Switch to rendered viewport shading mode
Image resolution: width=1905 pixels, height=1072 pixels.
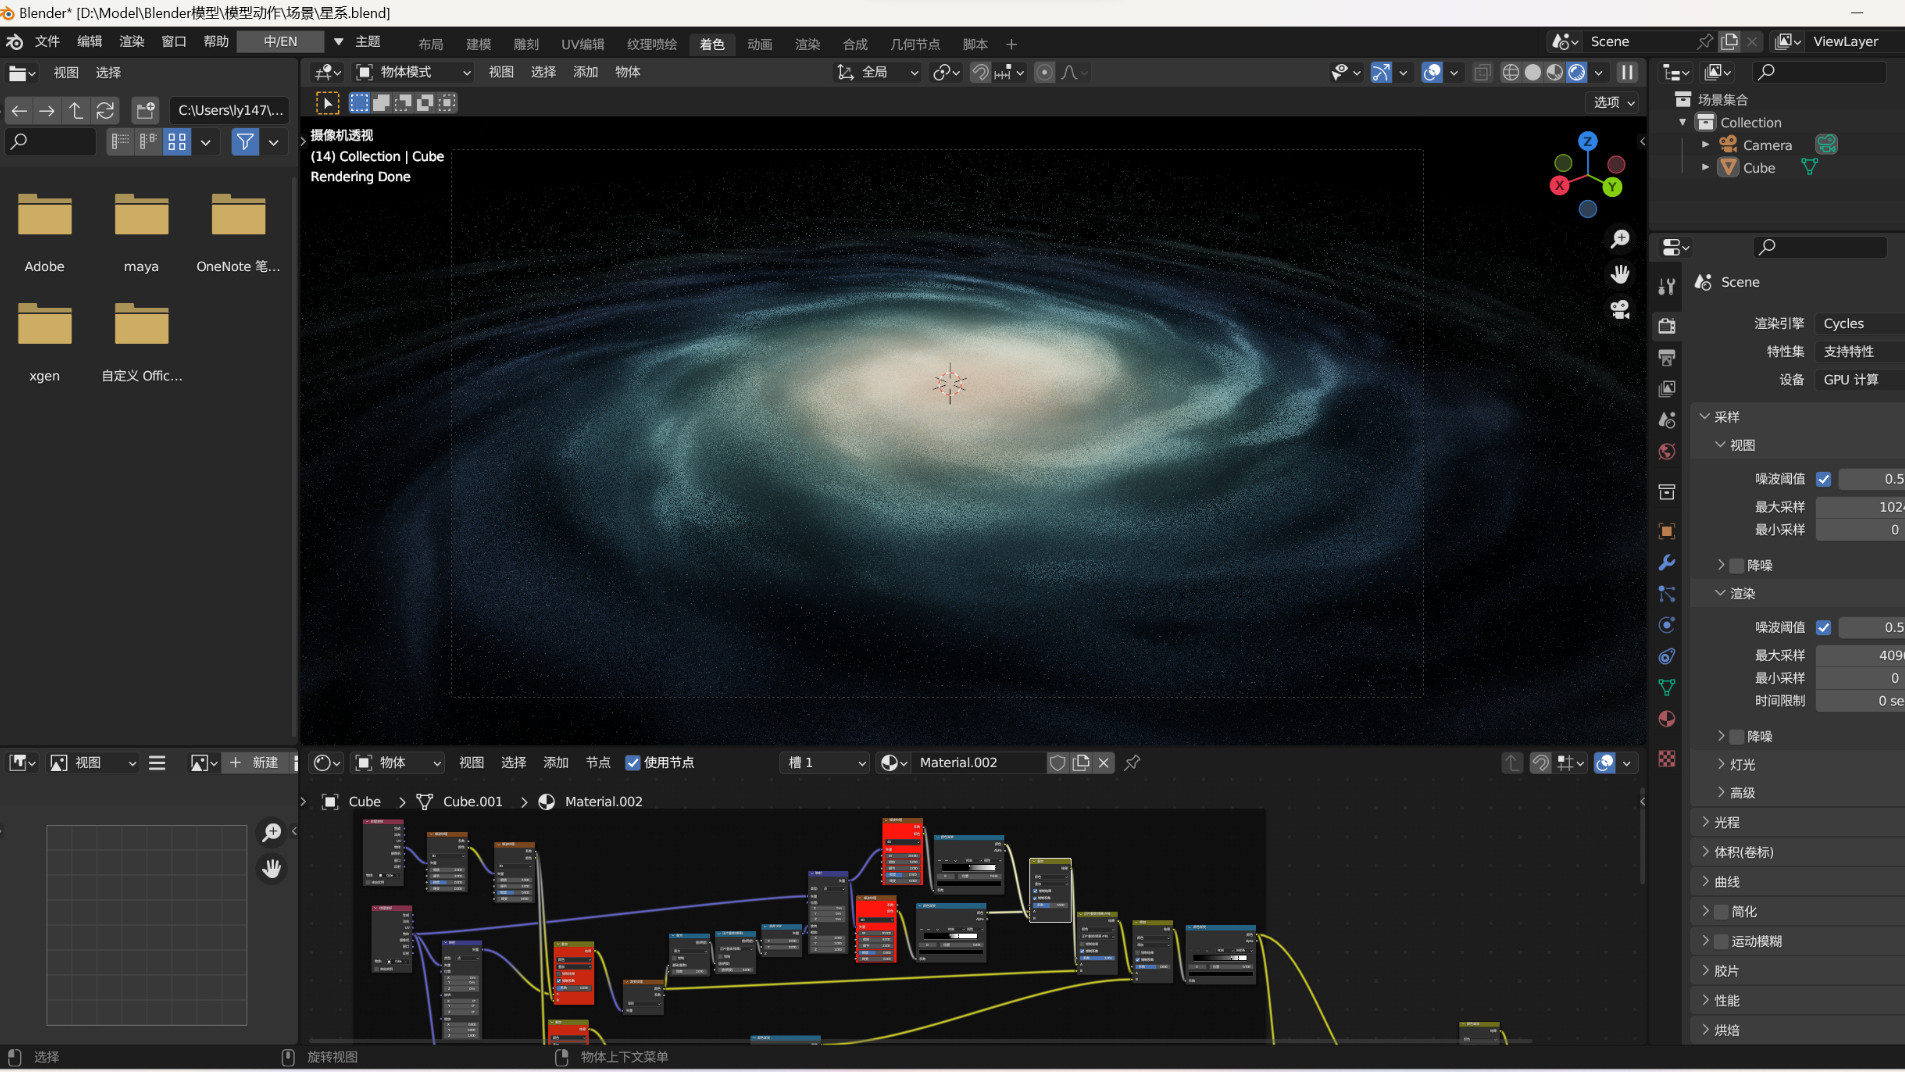click(x=1577, y=72)
